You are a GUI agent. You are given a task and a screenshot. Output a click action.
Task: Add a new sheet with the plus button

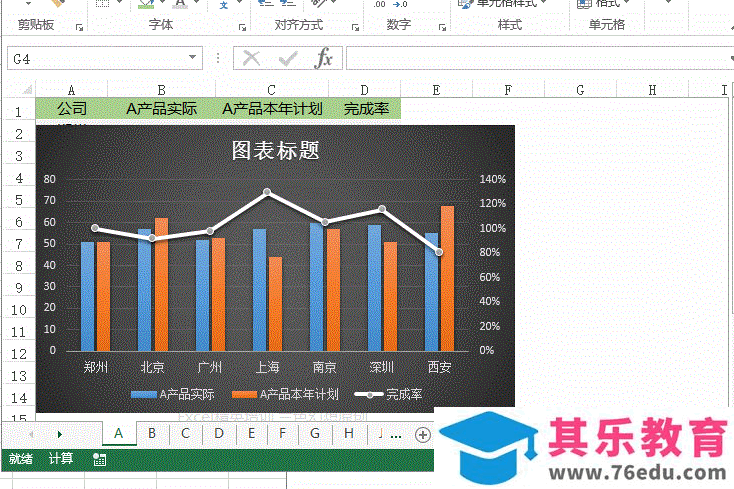pyautogui.click(x=423, y=435)
